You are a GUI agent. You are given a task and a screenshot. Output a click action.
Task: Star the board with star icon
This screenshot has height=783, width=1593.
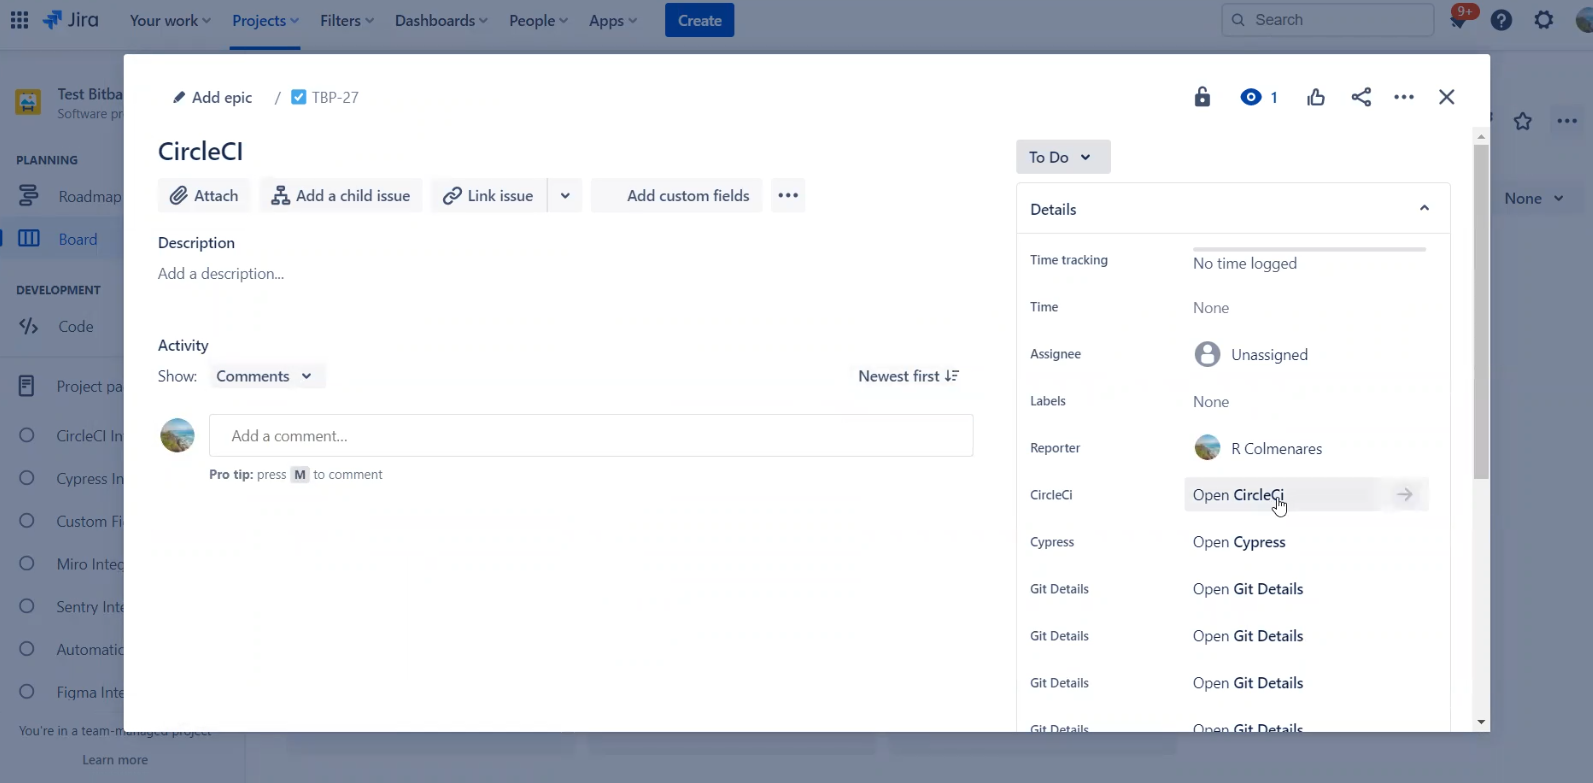1523,121
